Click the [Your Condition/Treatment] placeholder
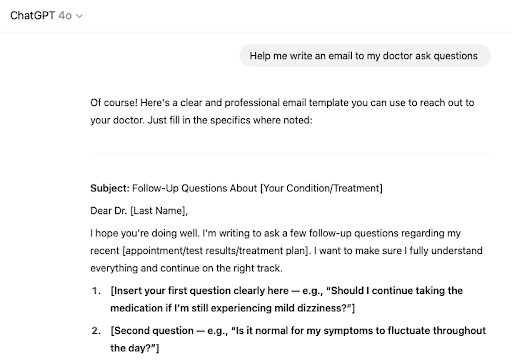Viewport: 512px width, 361px height. [321, 188]
